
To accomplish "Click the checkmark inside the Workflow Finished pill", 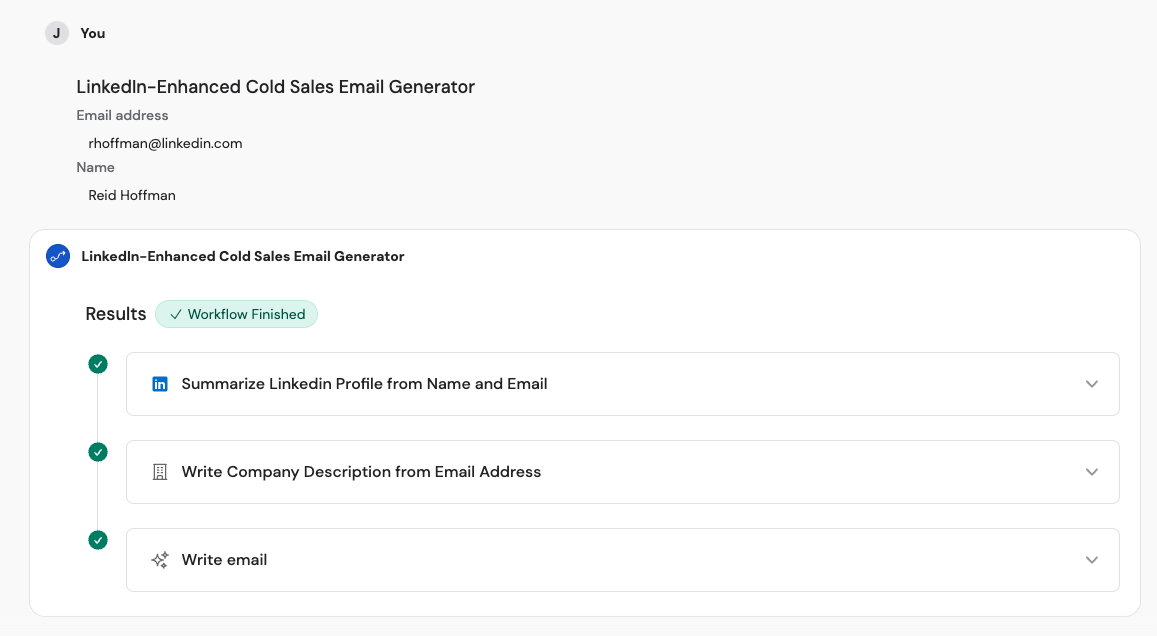I will point(176,314).
